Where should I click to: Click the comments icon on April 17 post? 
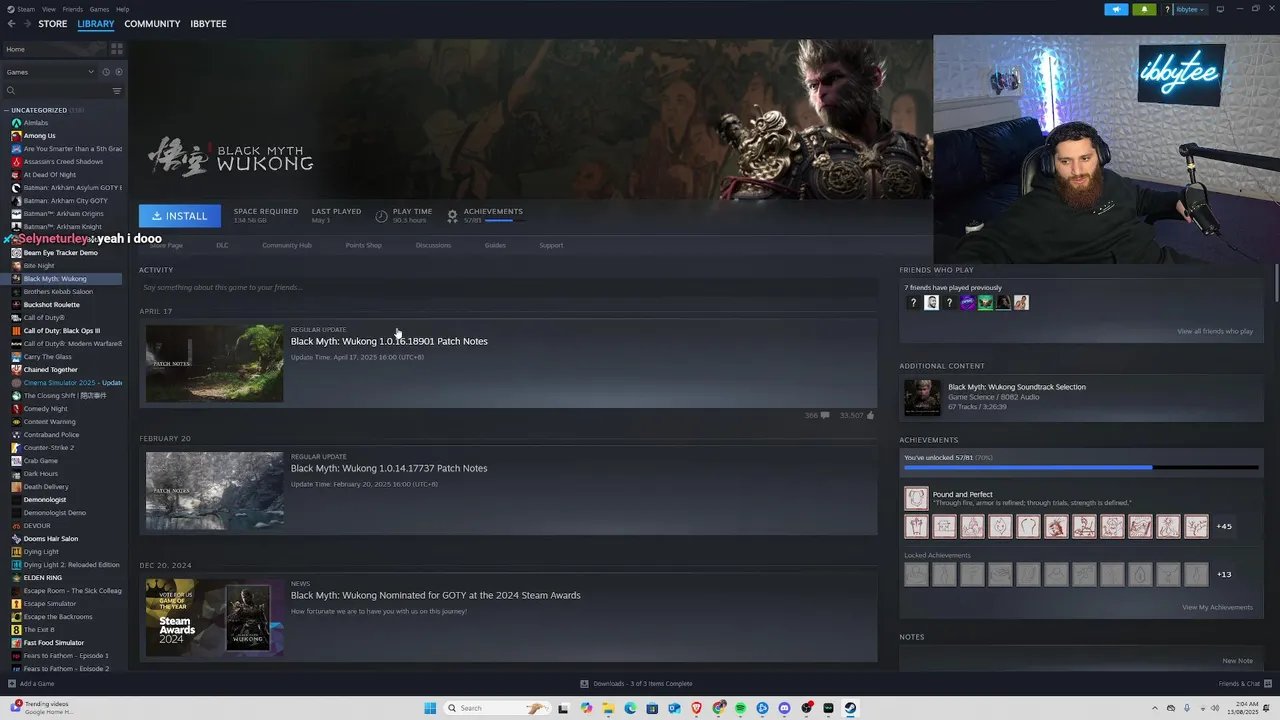(825, 415)
